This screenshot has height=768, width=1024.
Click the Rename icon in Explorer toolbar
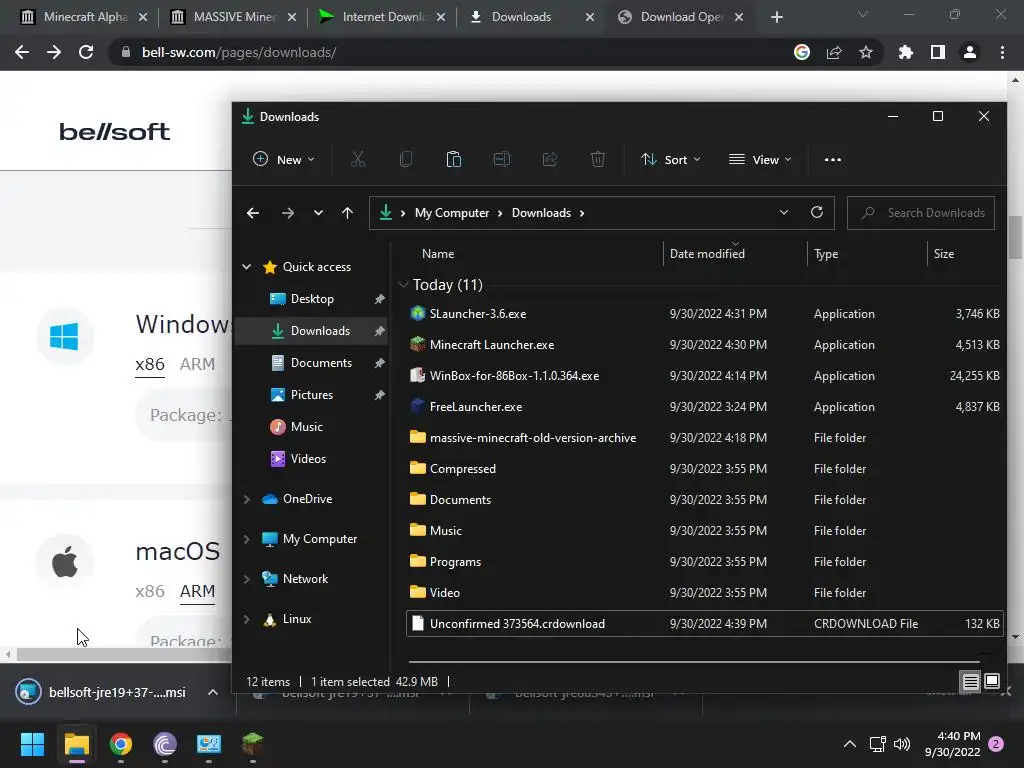502,159
